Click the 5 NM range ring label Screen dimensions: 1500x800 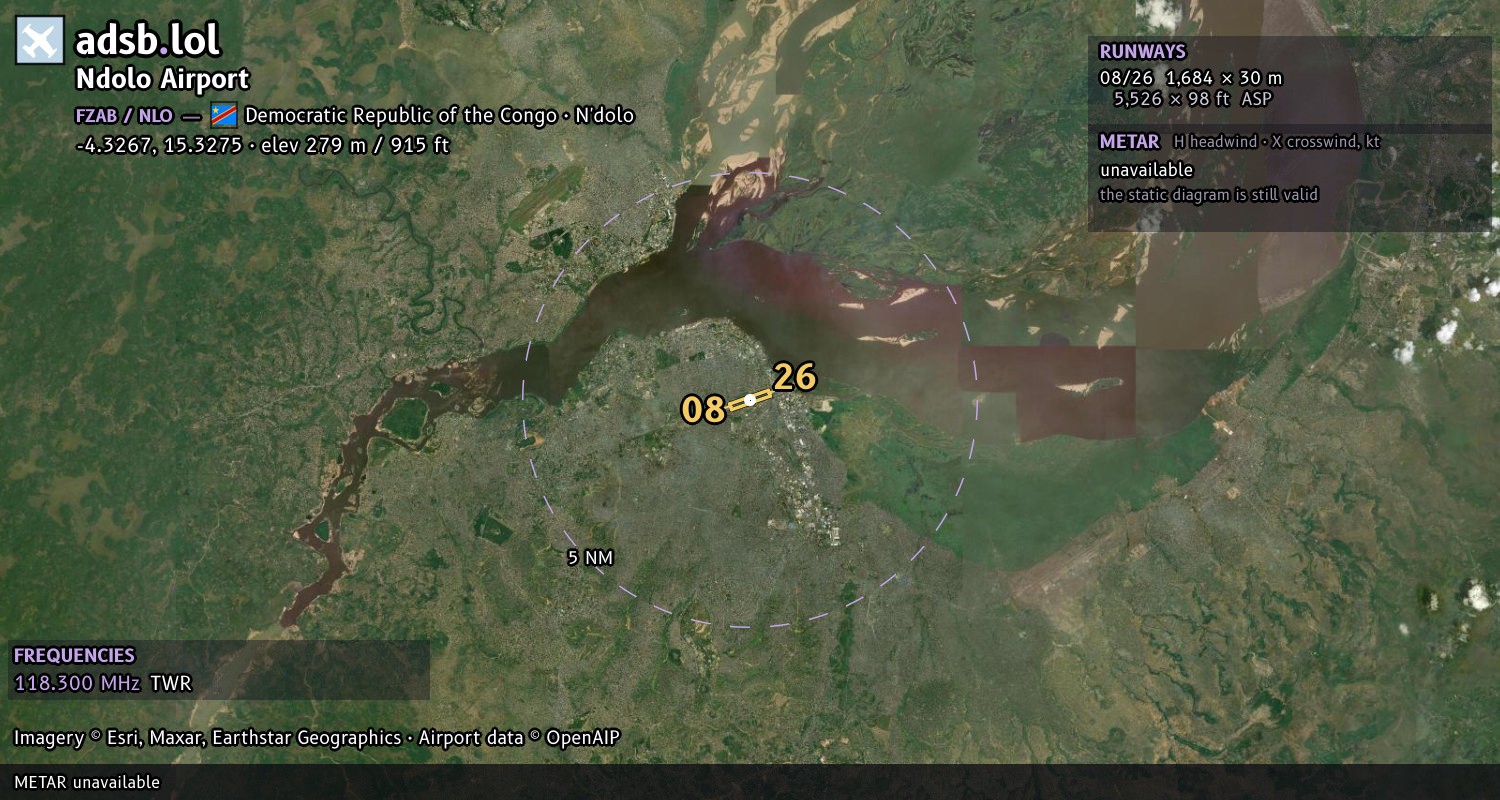(590, 558)
